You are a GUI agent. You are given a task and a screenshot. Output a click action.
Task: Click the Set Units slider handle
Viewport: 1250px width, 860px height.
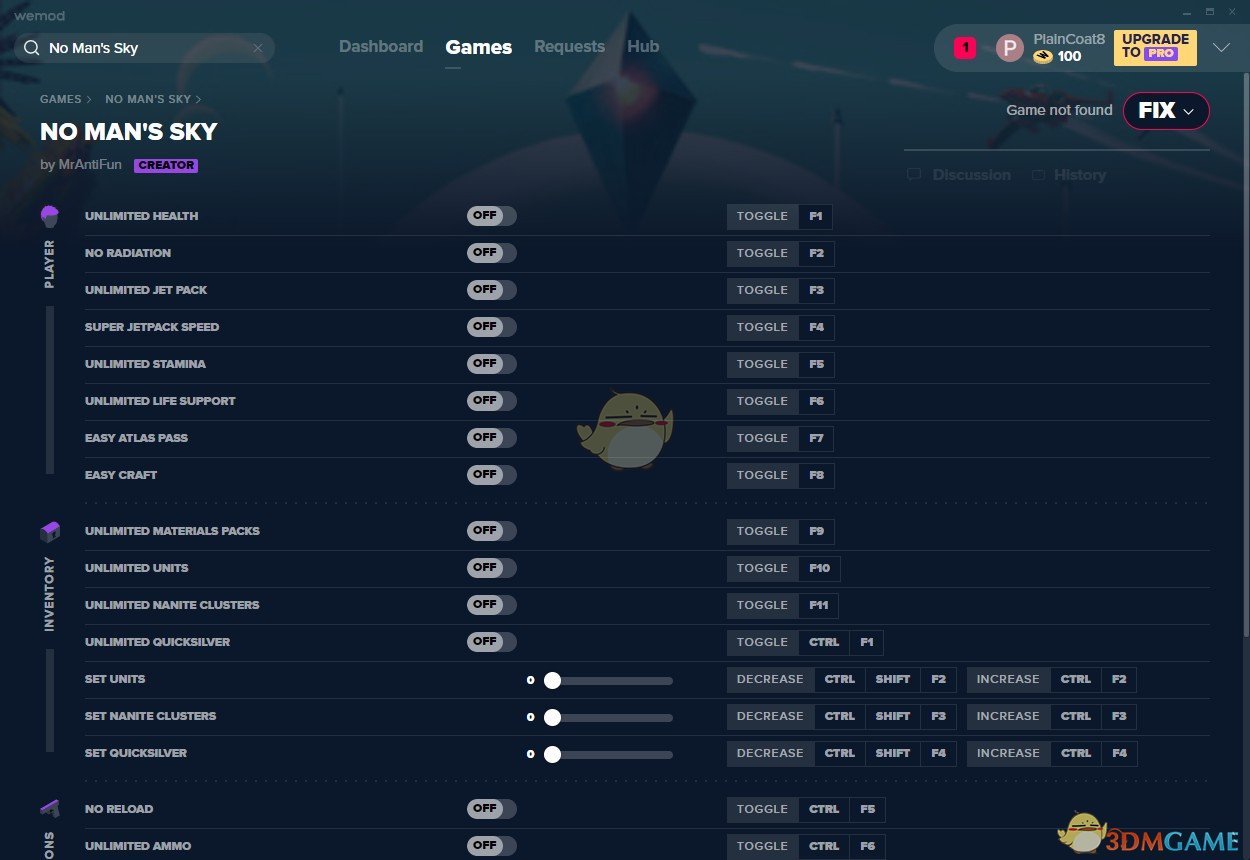click(x=552, y=680)
